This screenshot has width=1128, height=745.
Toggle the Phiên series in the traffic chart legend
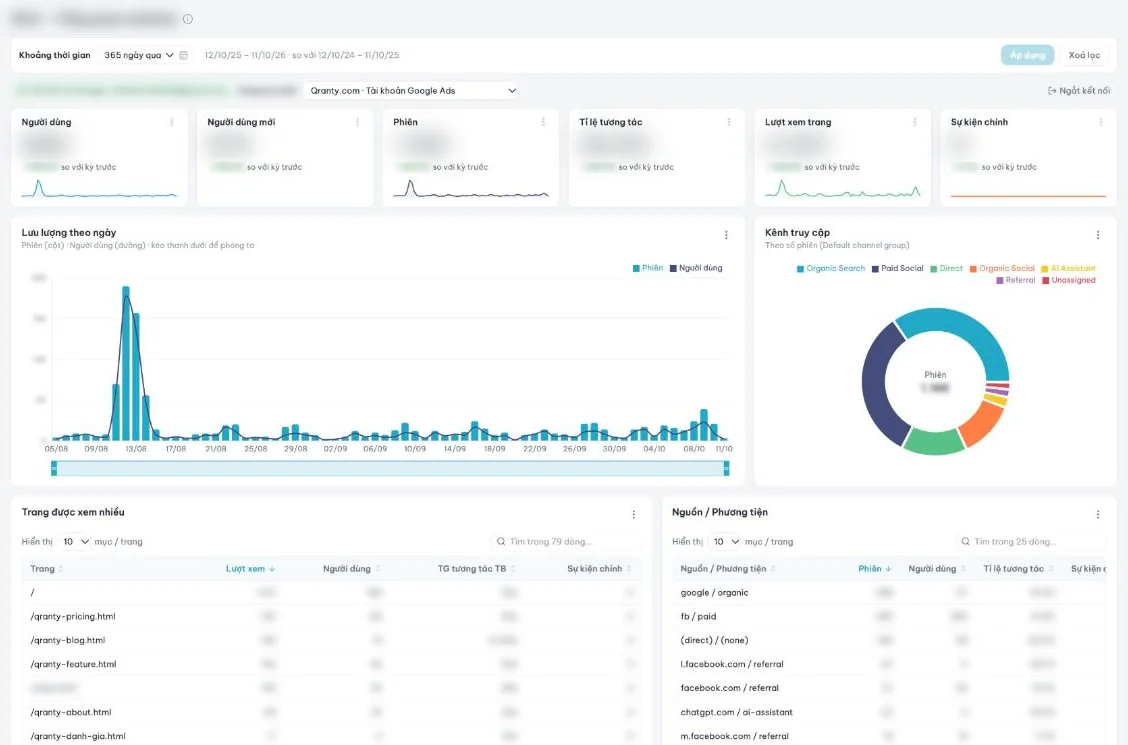click(647, 268)
